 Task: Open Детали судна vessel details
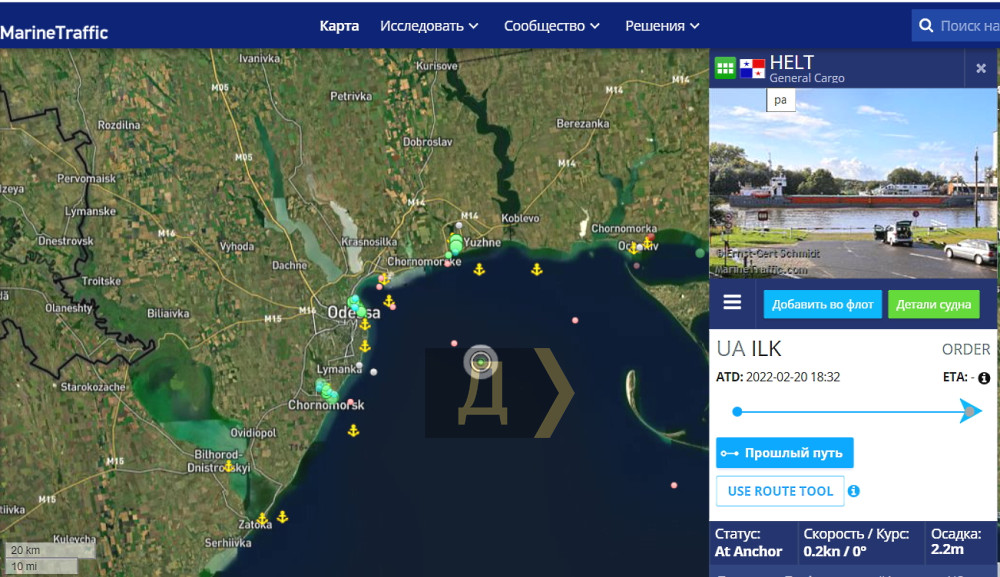933,304
